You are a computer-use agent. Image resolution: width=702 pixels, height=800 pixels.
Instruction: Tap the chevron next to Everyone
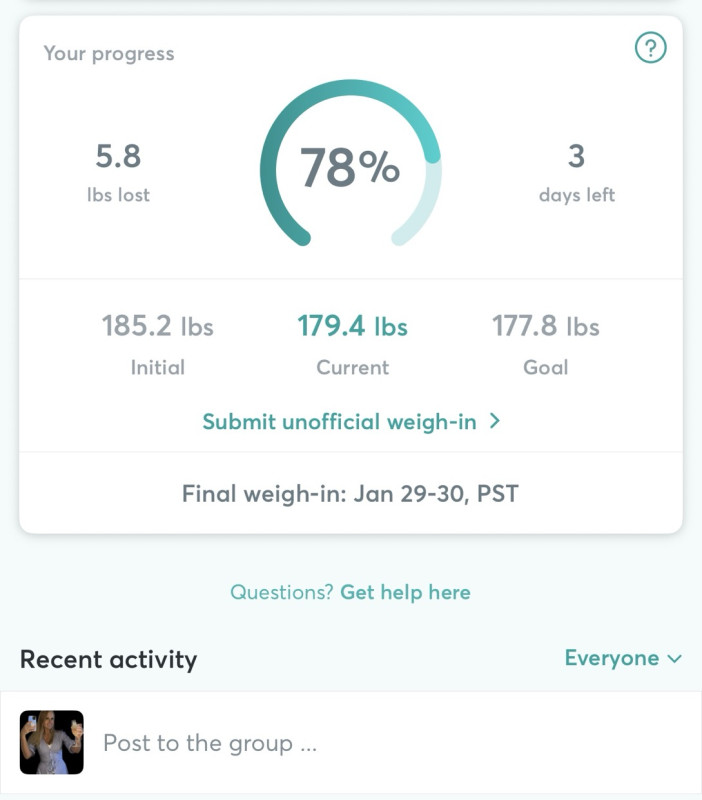click(675, 659)
